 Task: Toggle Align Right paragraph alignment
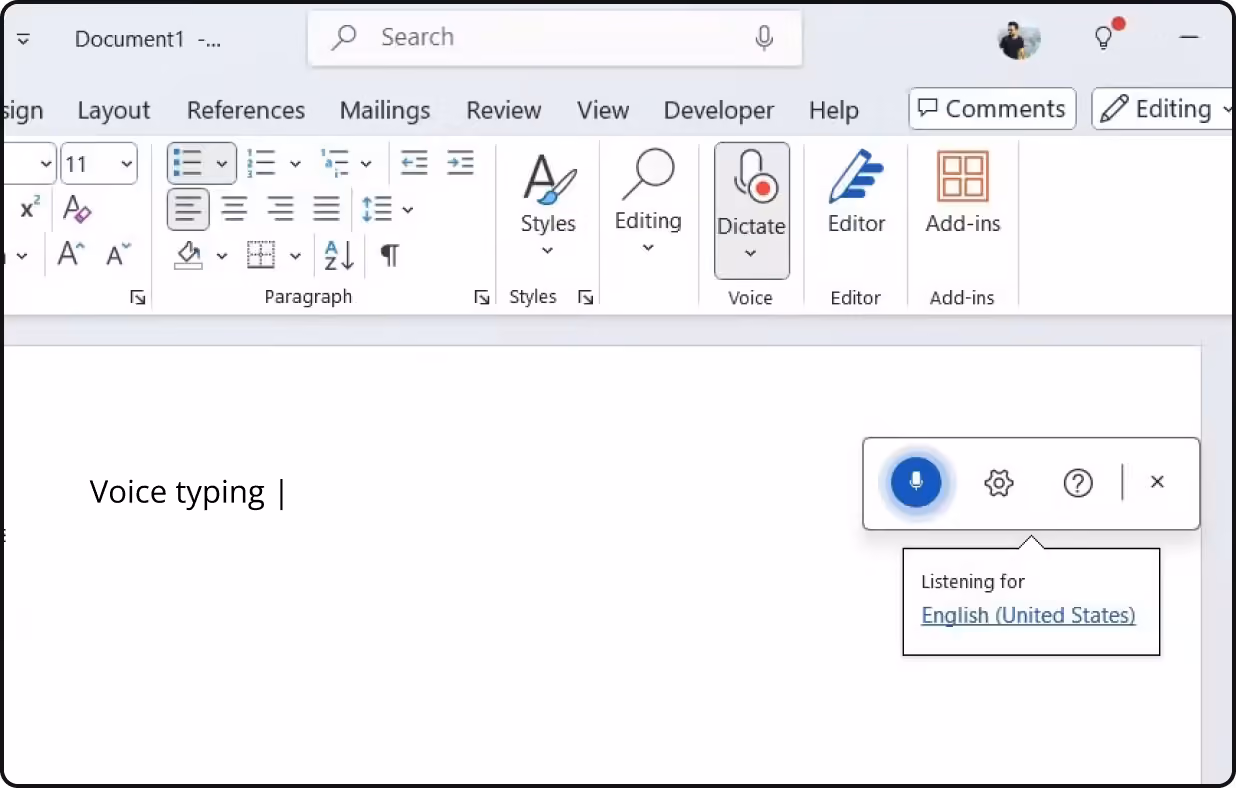click(280, 209)
